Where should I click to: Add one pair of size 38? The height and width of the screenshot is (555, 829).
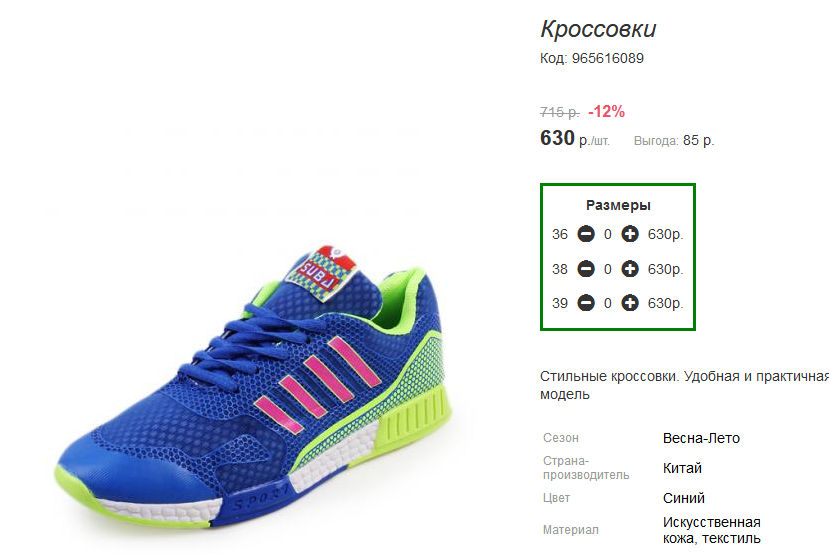coord(629,269)
